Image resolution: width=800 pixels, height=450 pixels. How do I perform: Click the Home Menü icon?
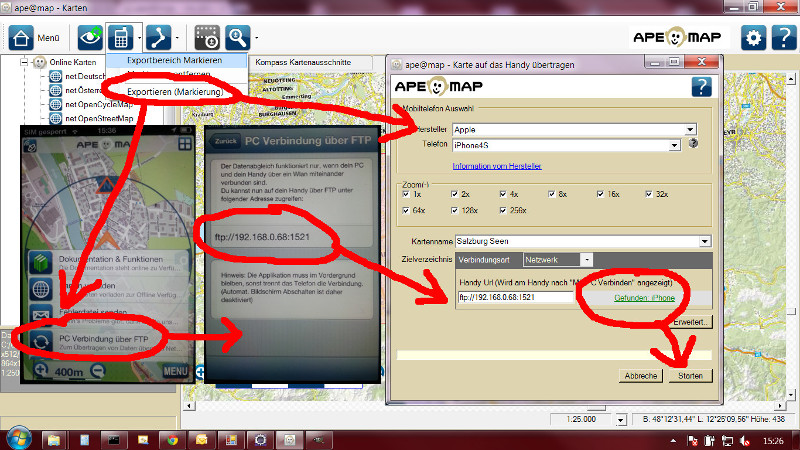click(x=21, y=39)
